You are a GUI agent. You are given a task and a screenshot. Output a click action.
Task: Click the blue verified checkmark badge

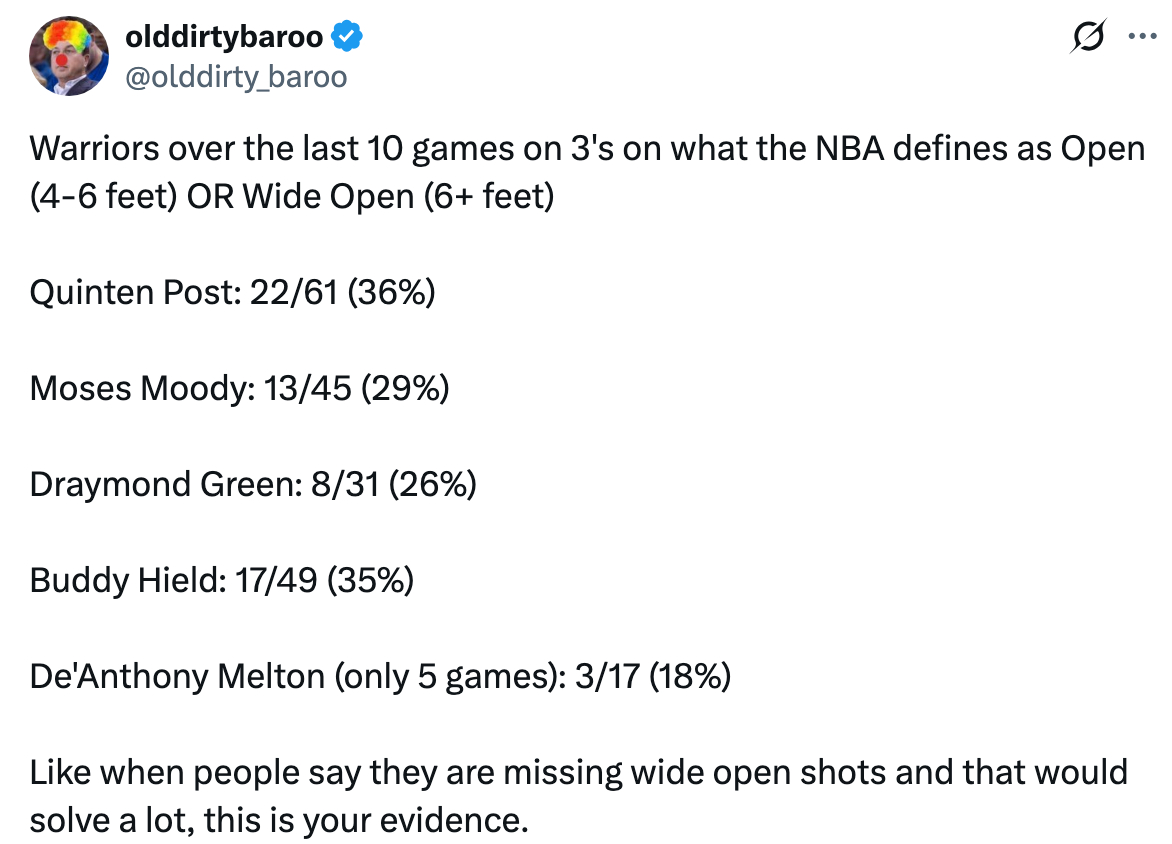(347, 38)
